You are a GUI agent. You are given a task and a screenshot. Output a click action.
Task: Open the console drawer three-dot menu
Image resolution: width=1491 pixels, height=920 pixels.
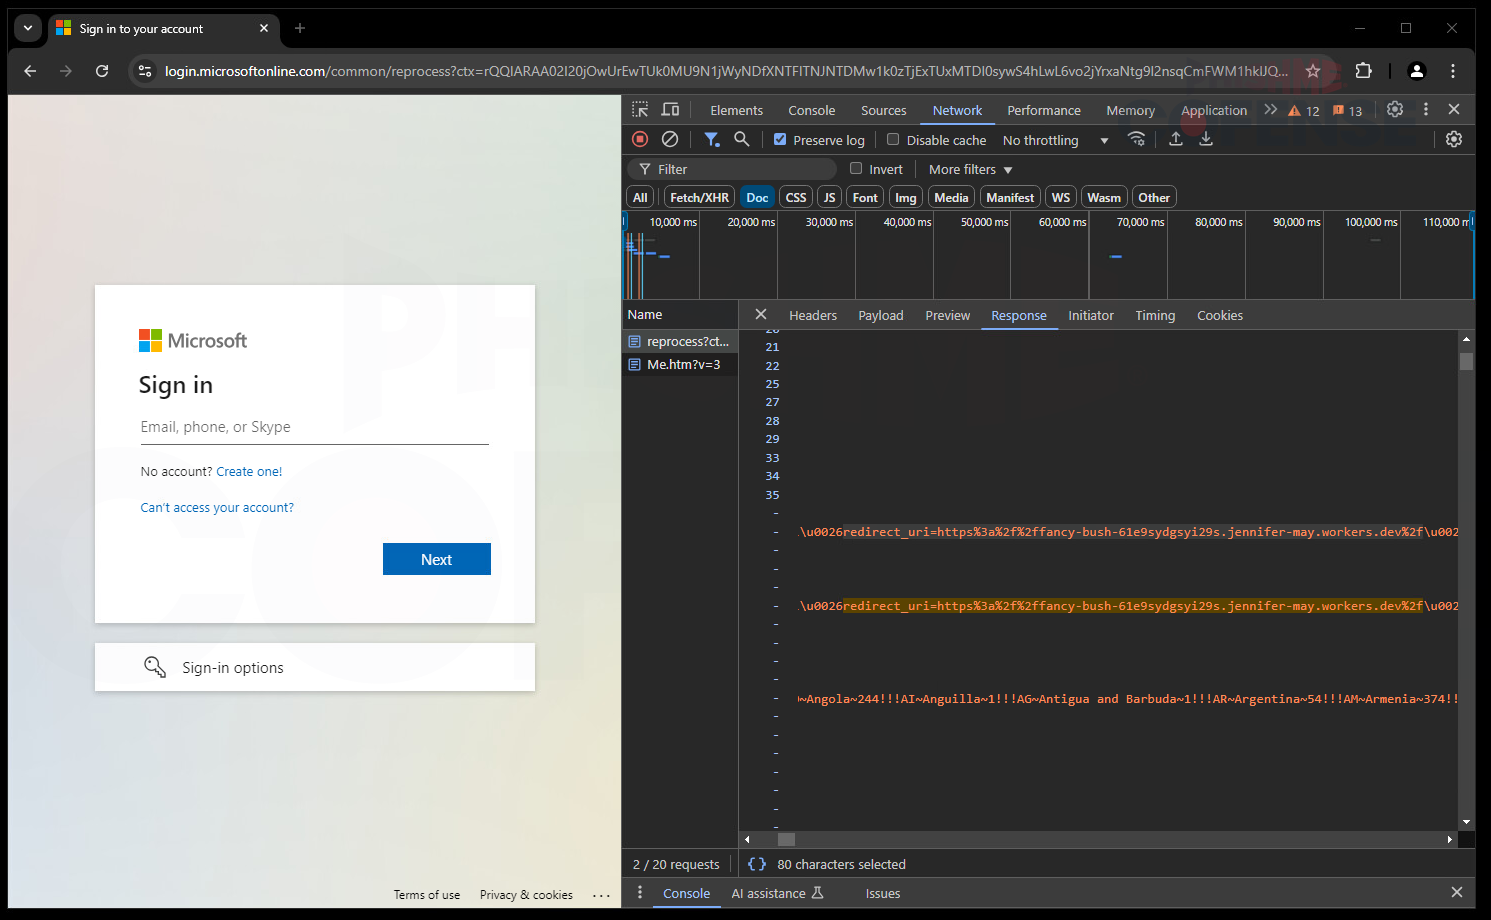640,893
